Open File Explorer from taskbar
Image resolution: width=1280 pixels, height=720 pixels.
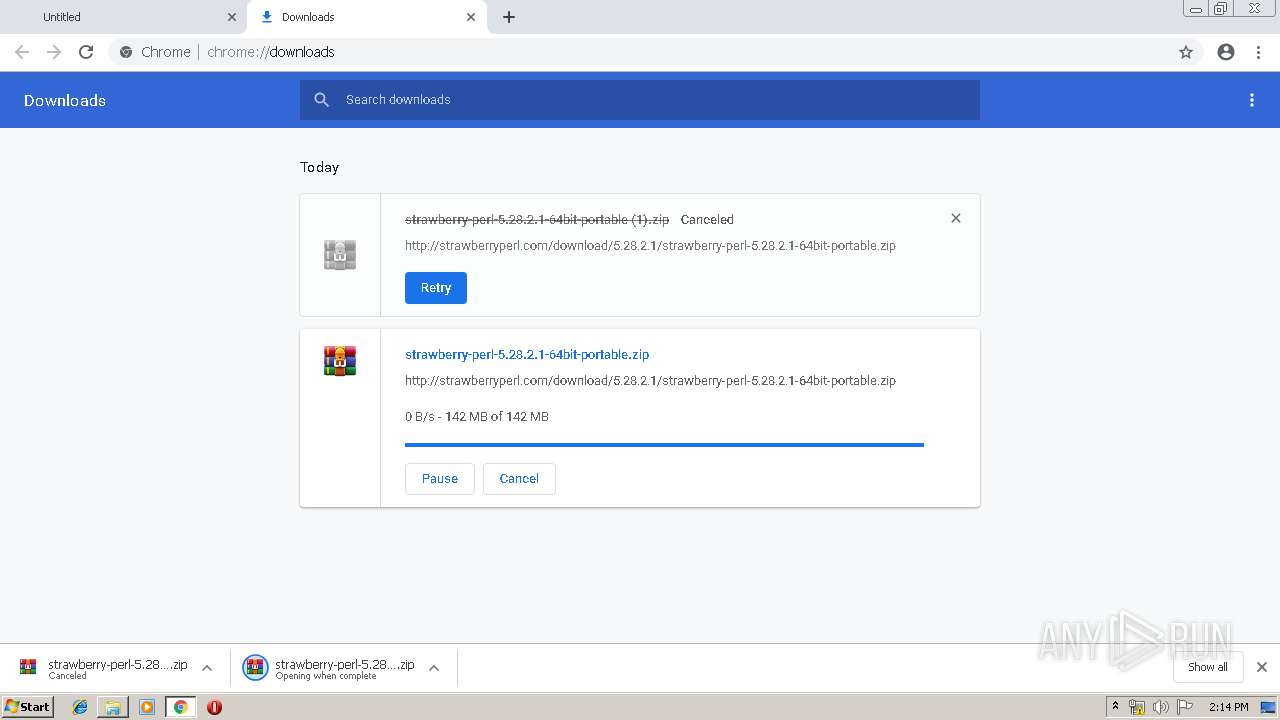tap(113, 707)
